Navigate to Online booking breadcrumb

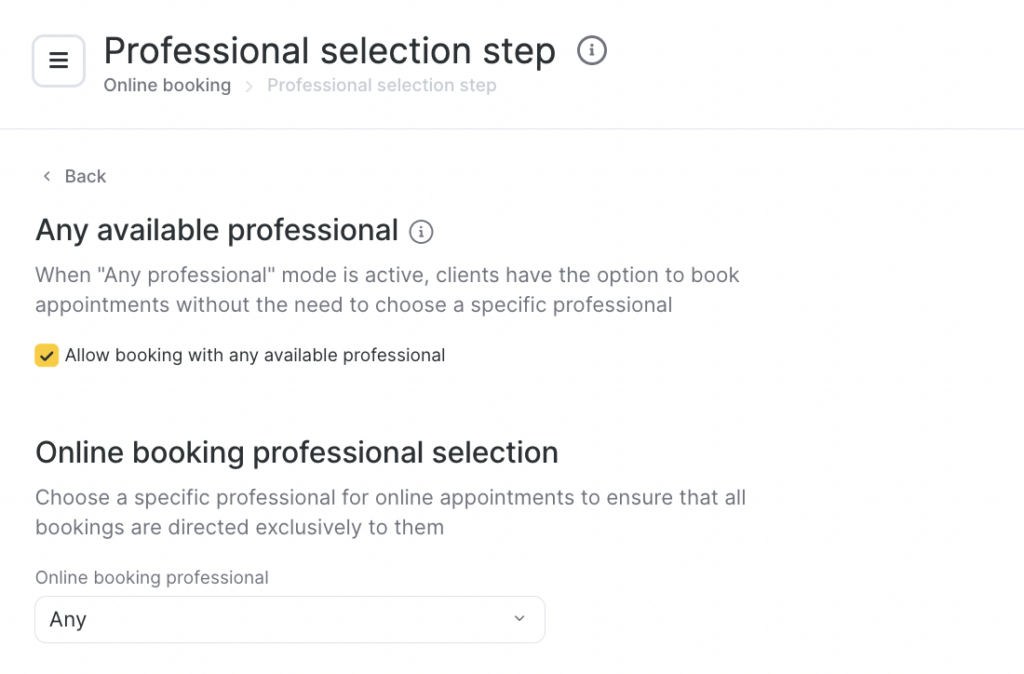coord(167,85)
